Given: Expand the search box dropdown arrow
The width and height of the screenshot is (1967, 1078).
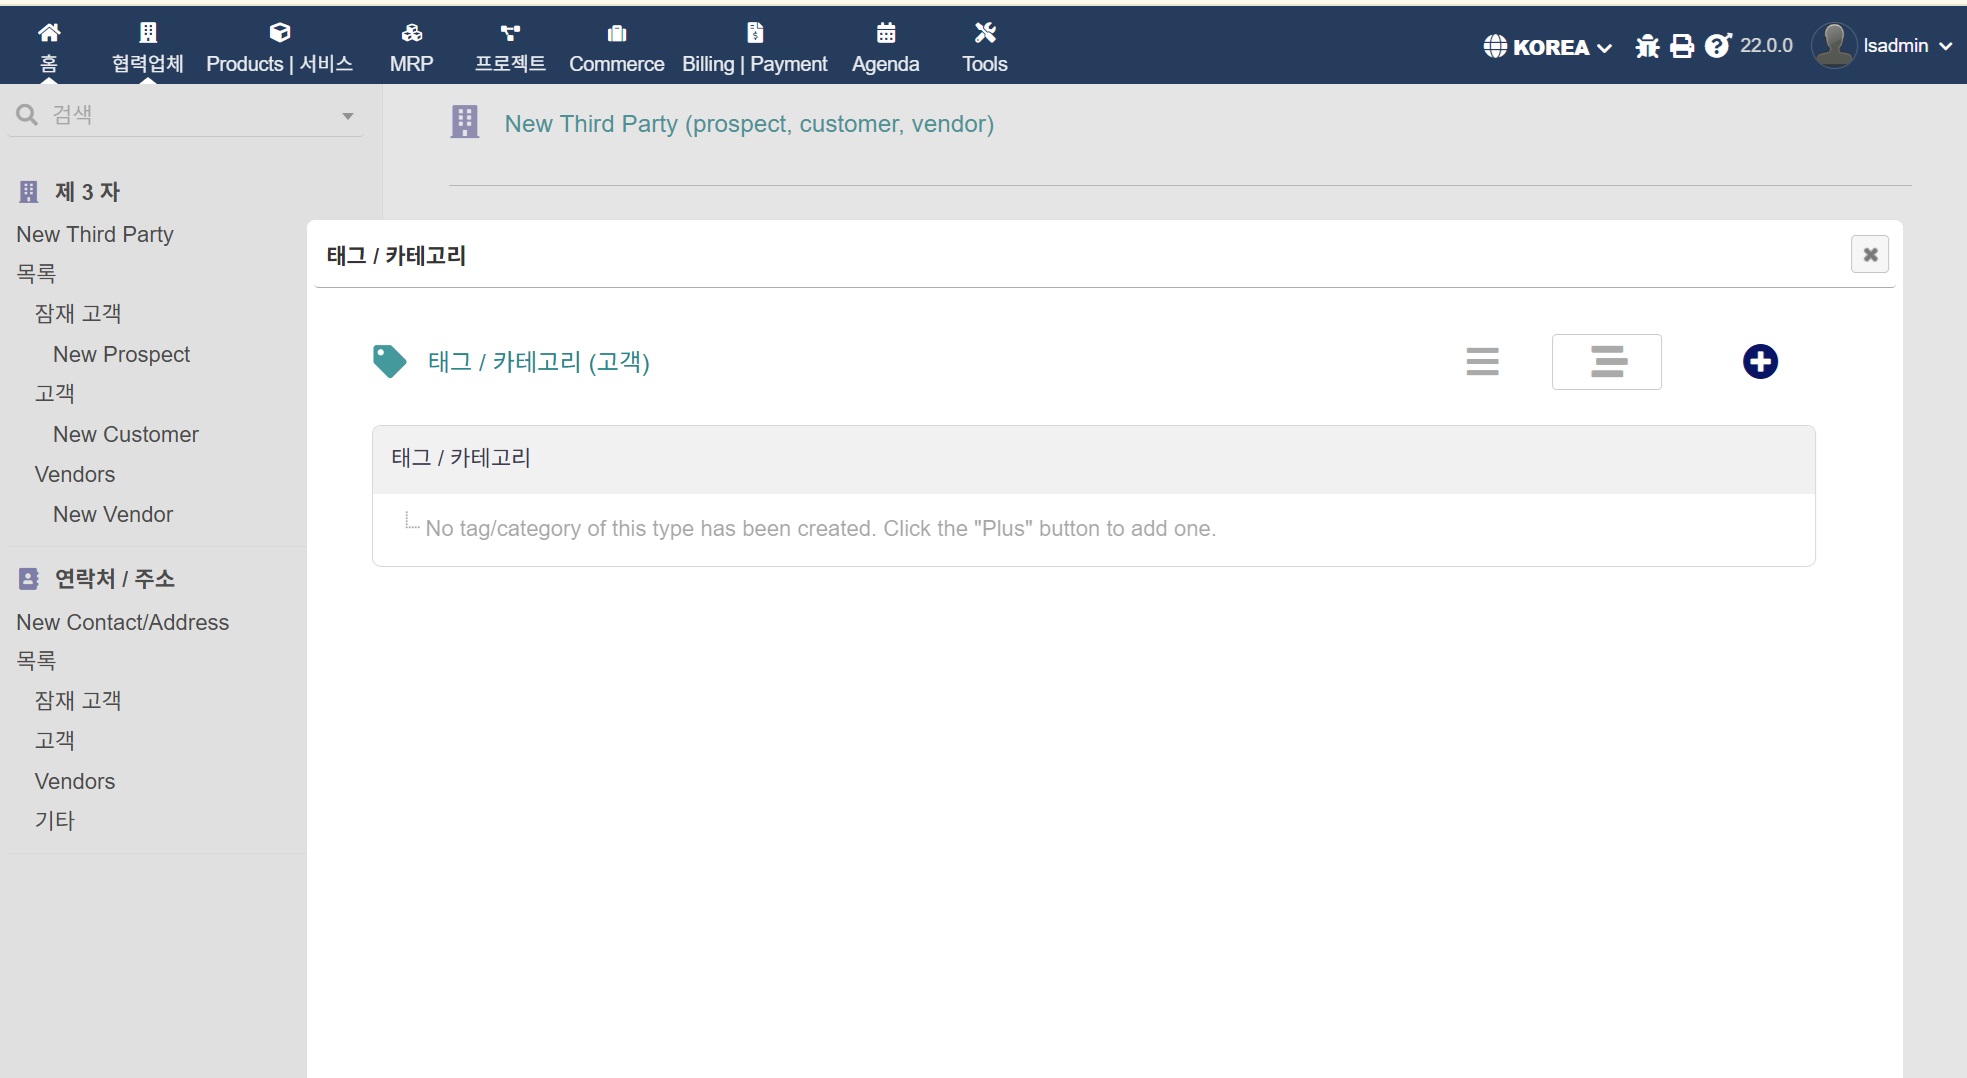Looking at the screenshot, I should 347,116.
